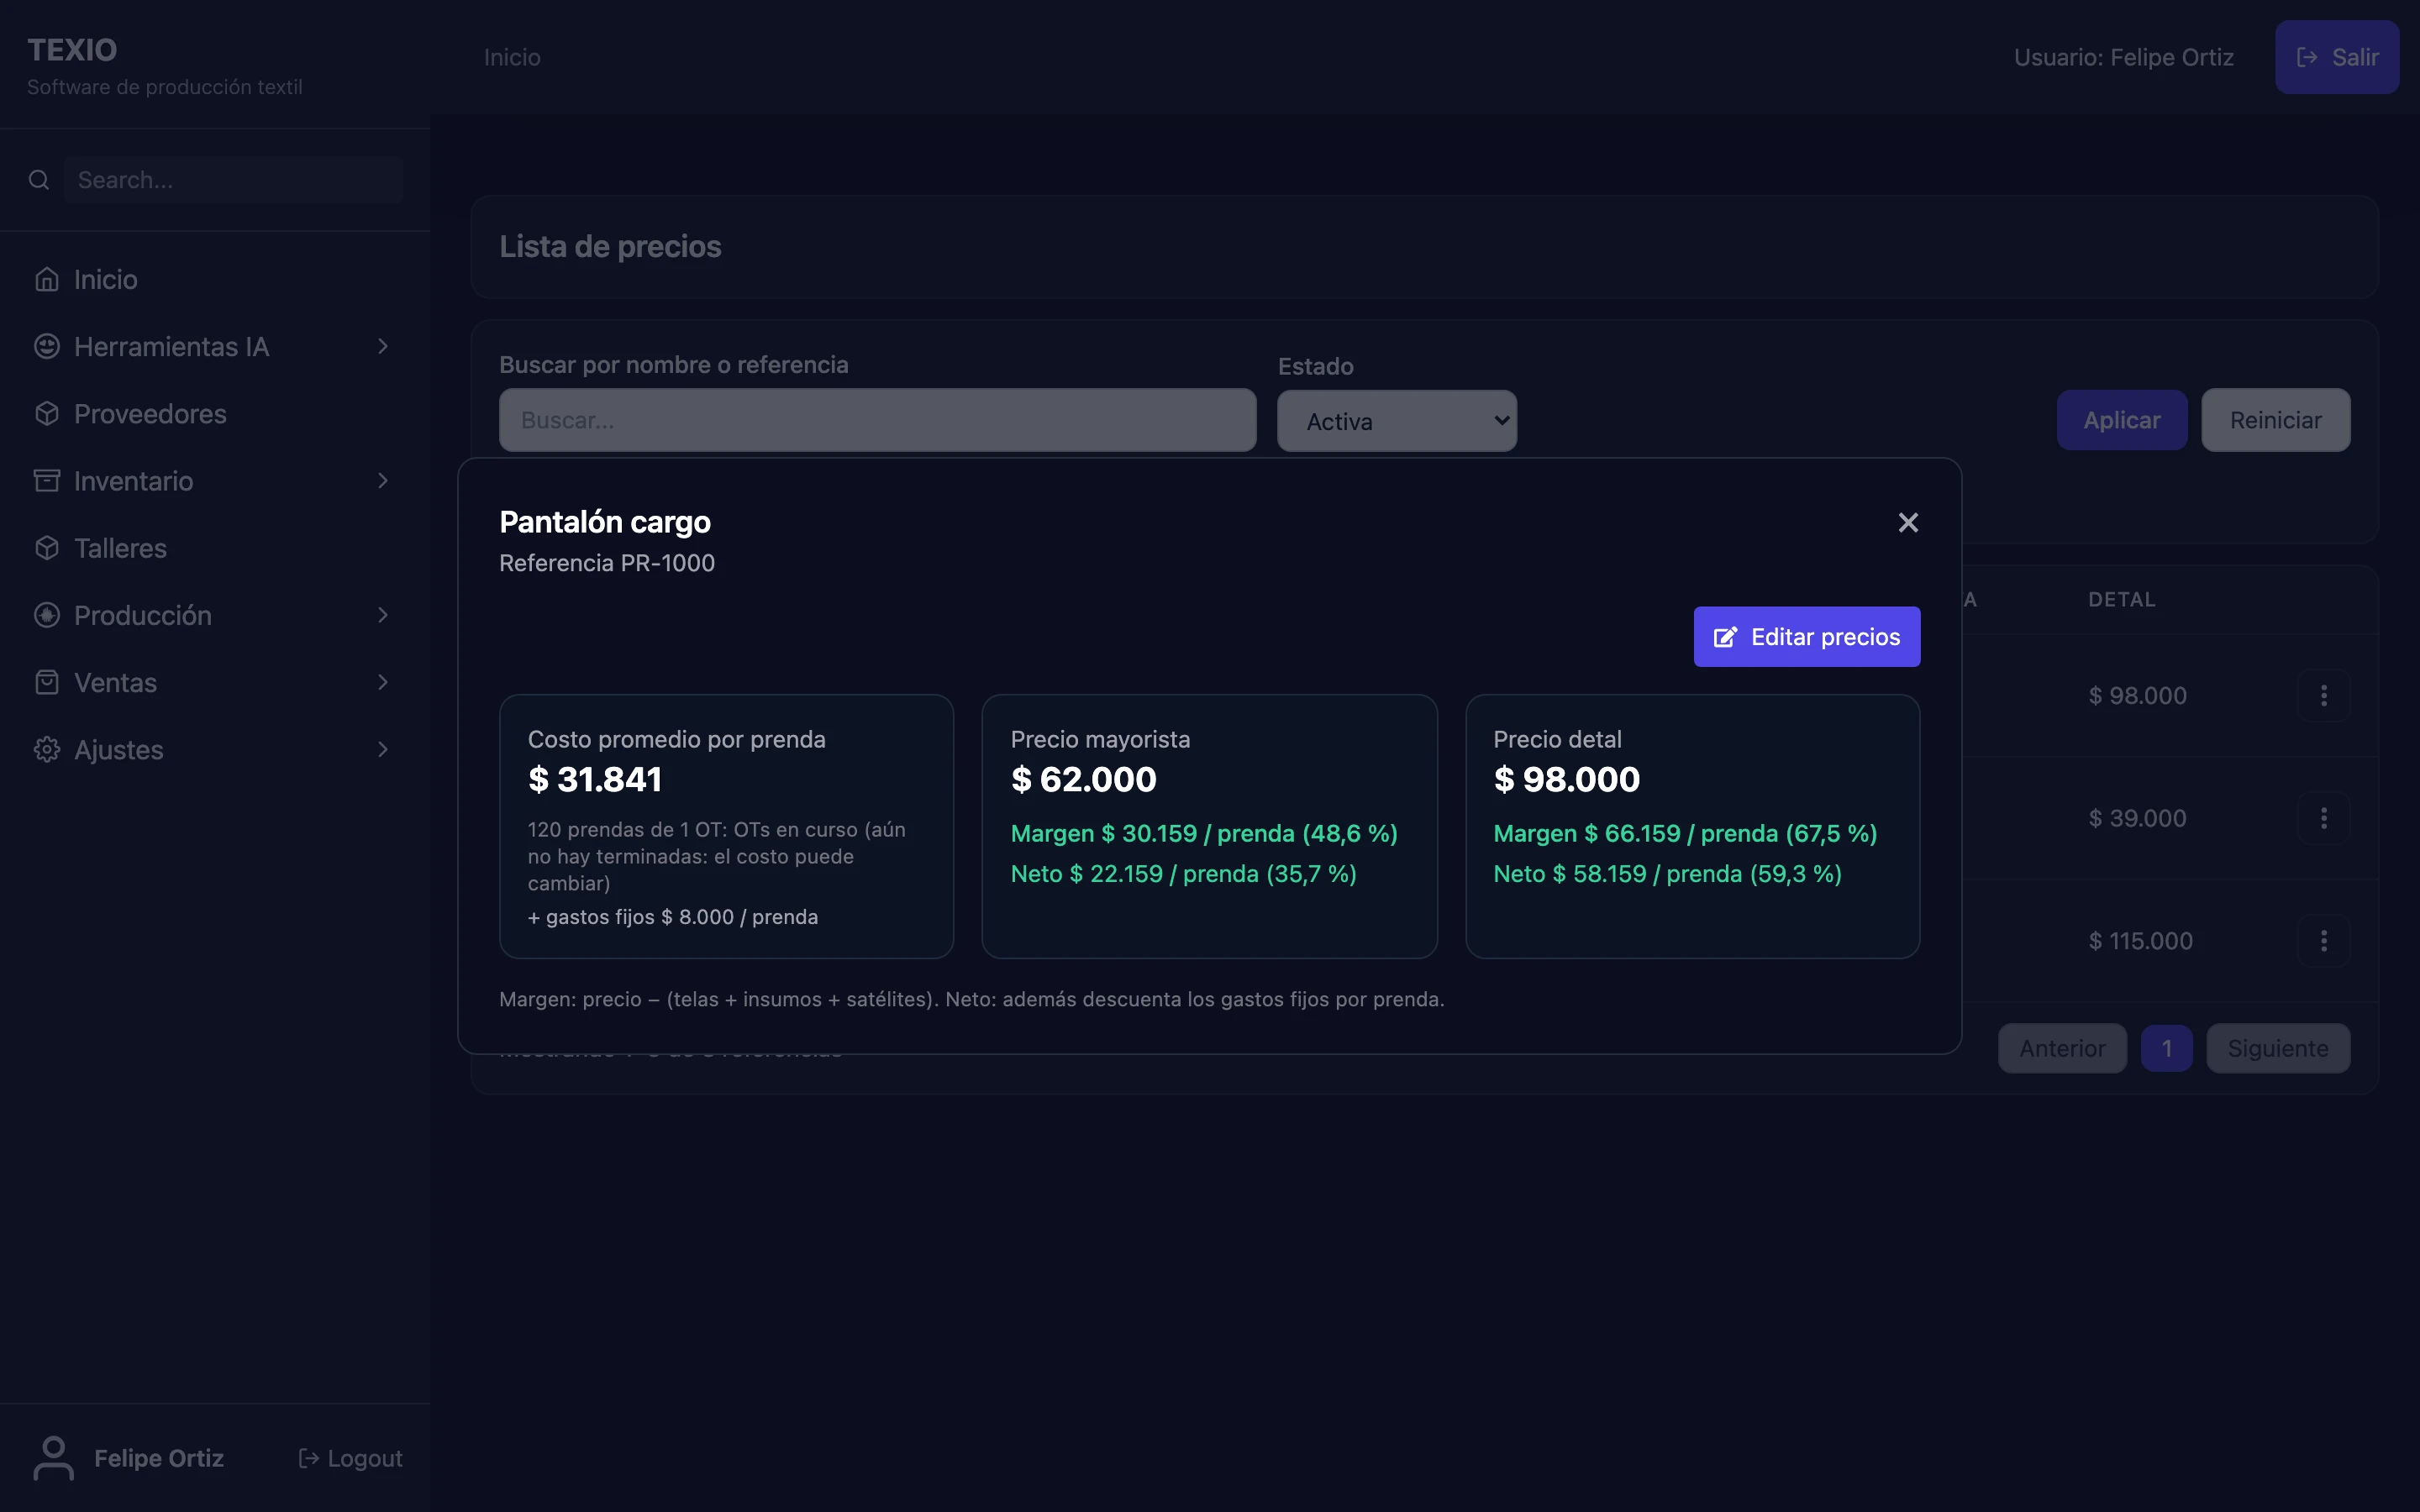Focus the Buscar por nombre o referencia field
2420x1512 pixels.
[877, 420]
